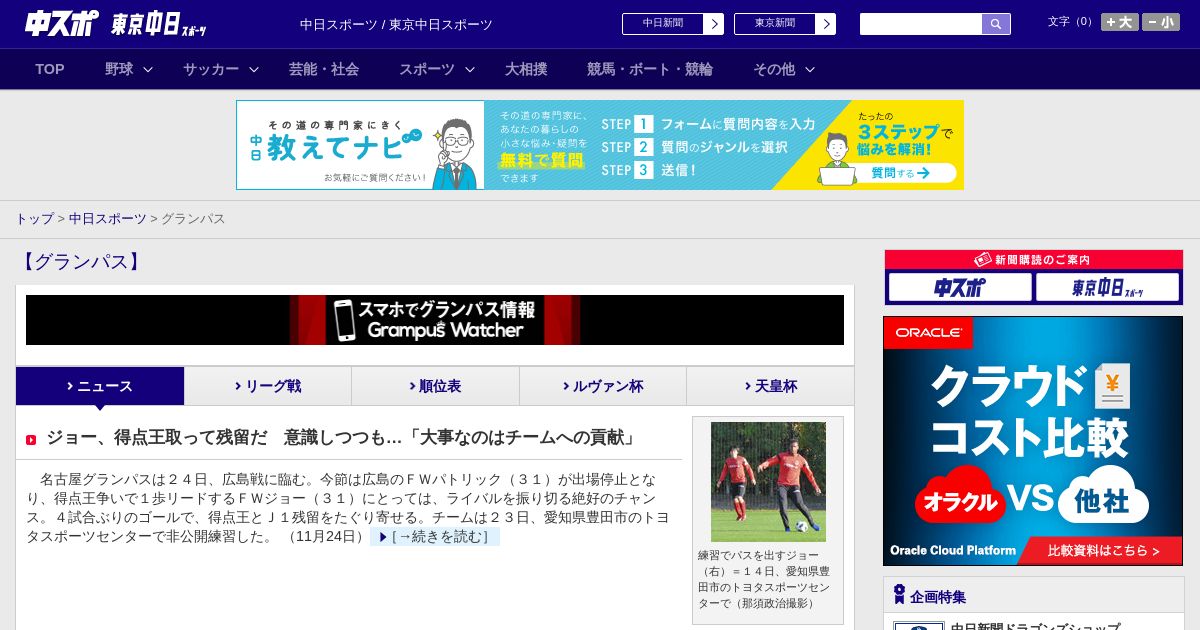Click the header search text field
The width and height of the screenshot is (1200, 630).
[x=920, y=24]
